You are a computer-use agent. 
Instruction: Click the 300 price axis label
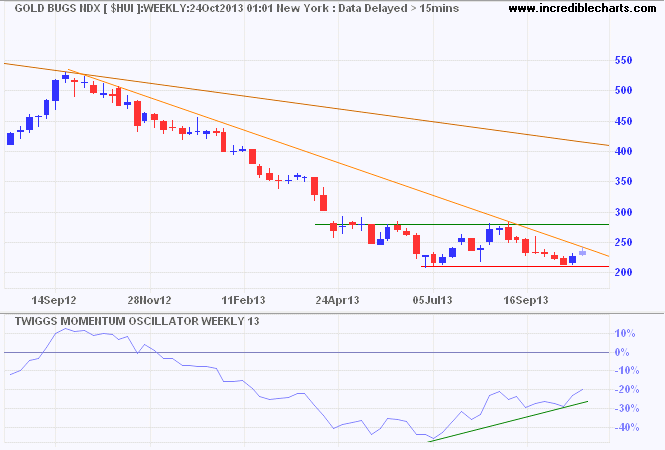pos(623,212)
